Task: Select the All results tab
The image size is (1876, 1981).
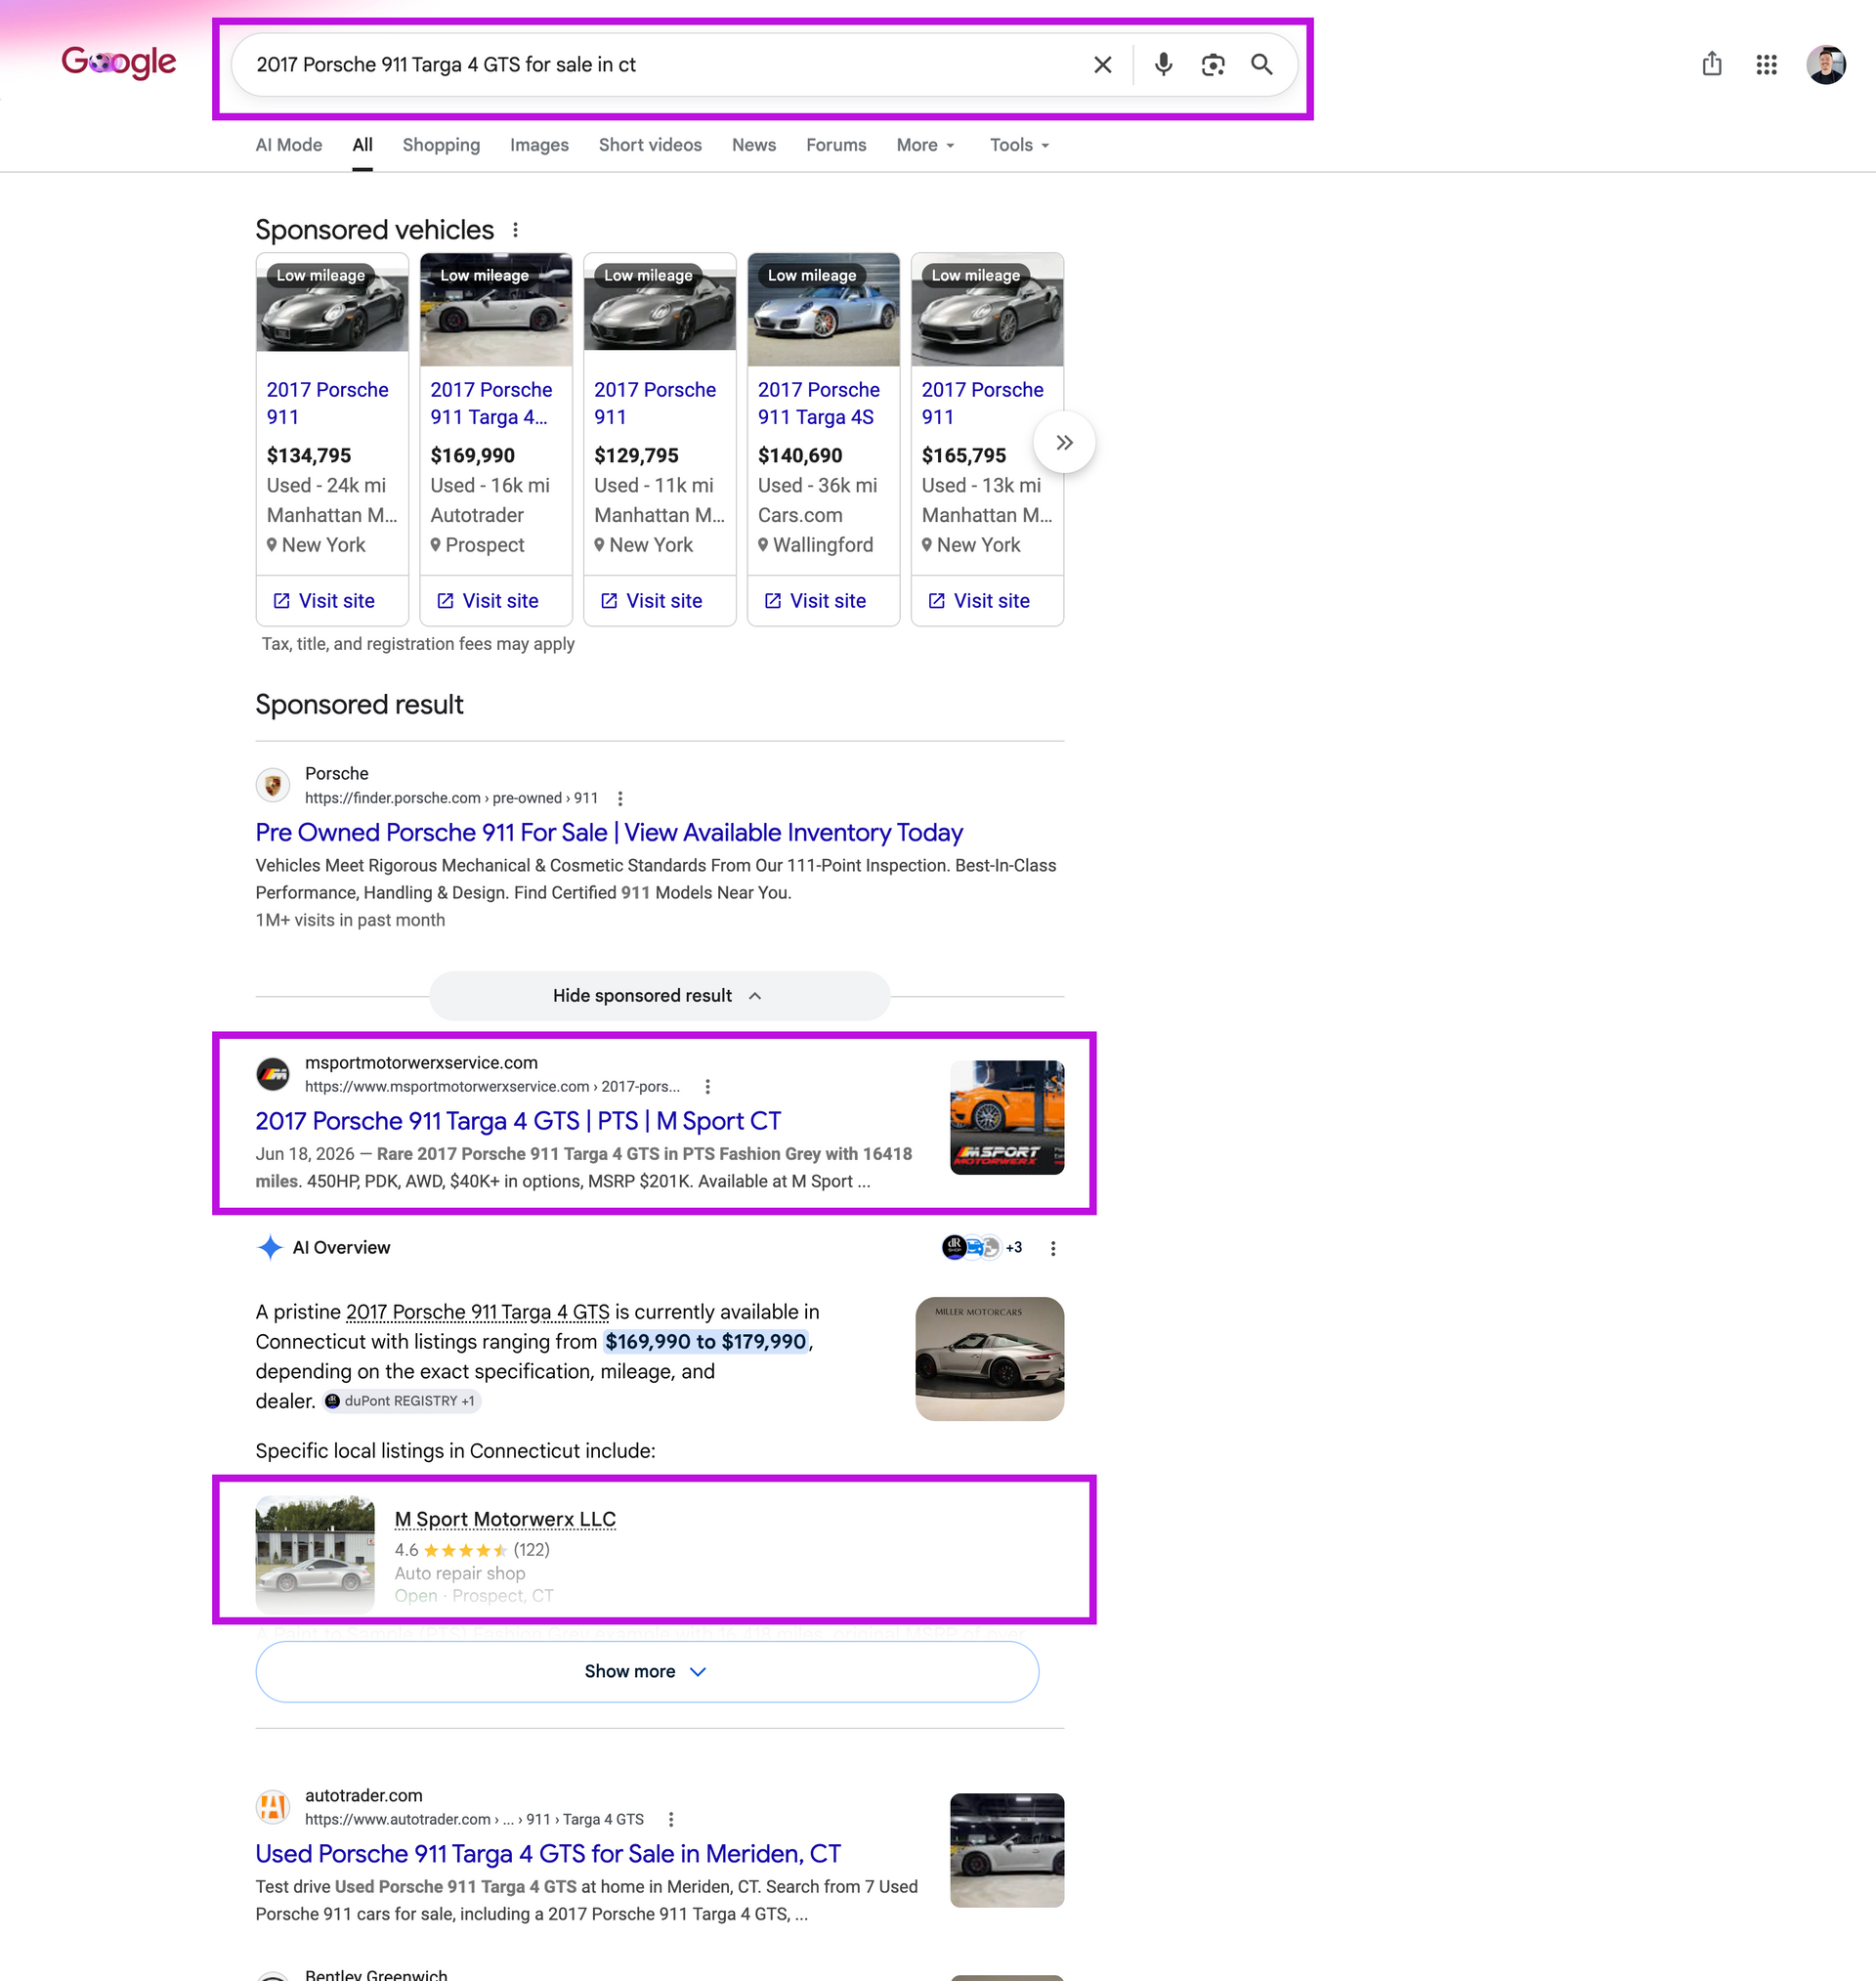Action: (362, 145)
